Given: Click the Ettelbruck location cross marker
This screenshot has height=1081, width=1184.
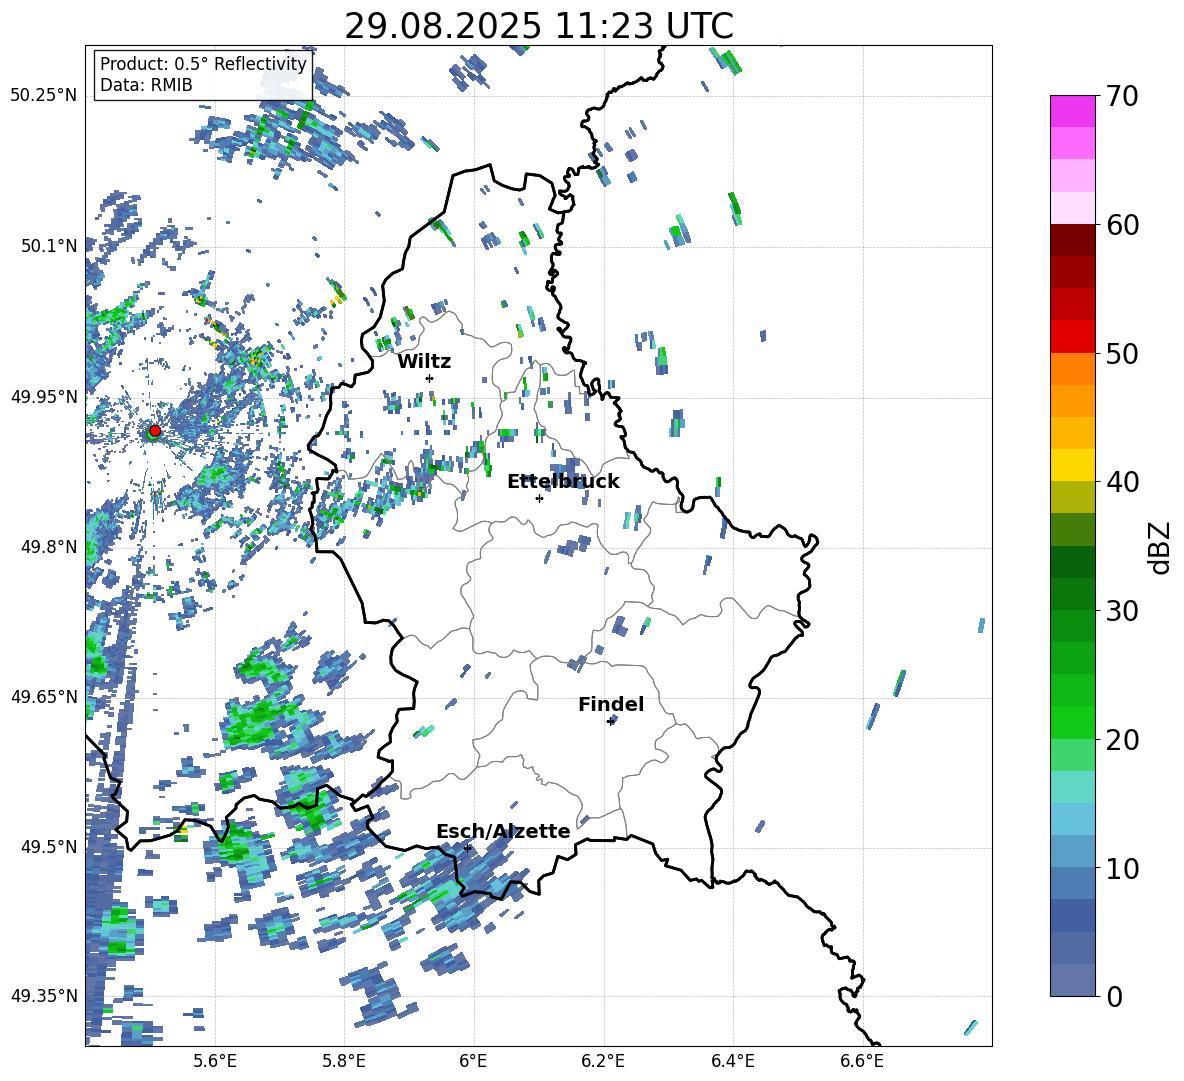Looking at the screenshot, I should coord(539,498).
